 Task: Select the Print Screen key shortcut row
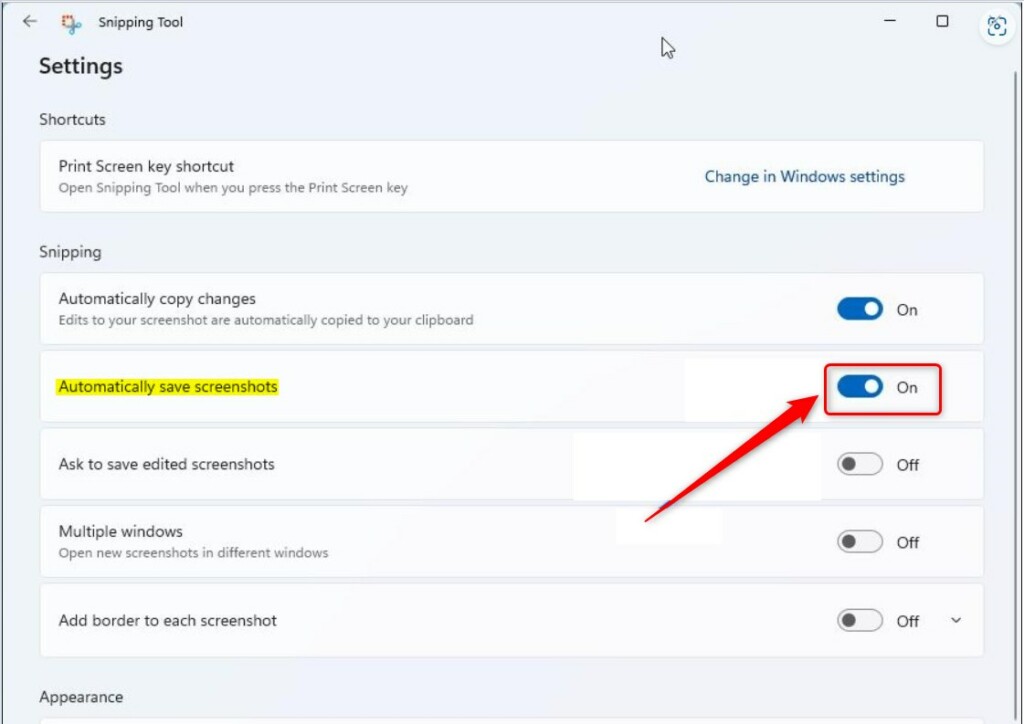400,176
